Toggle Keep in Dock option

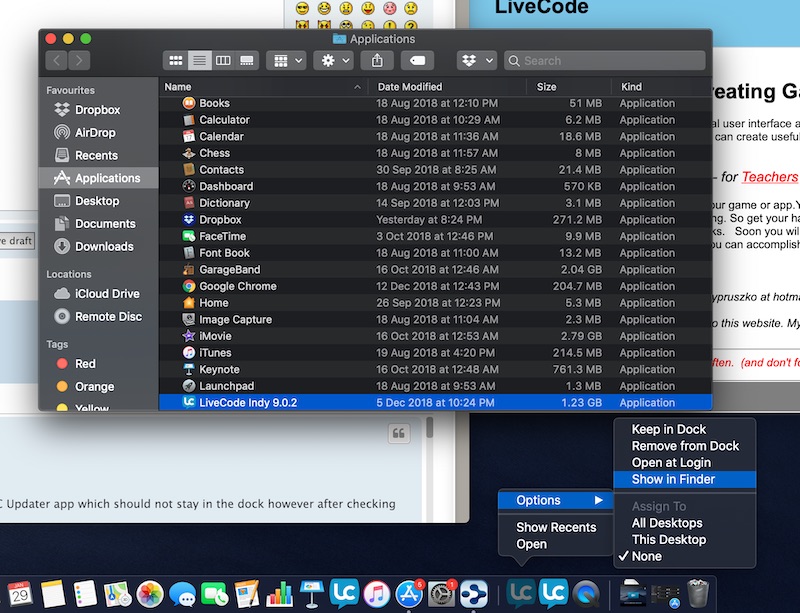[668, 429]
